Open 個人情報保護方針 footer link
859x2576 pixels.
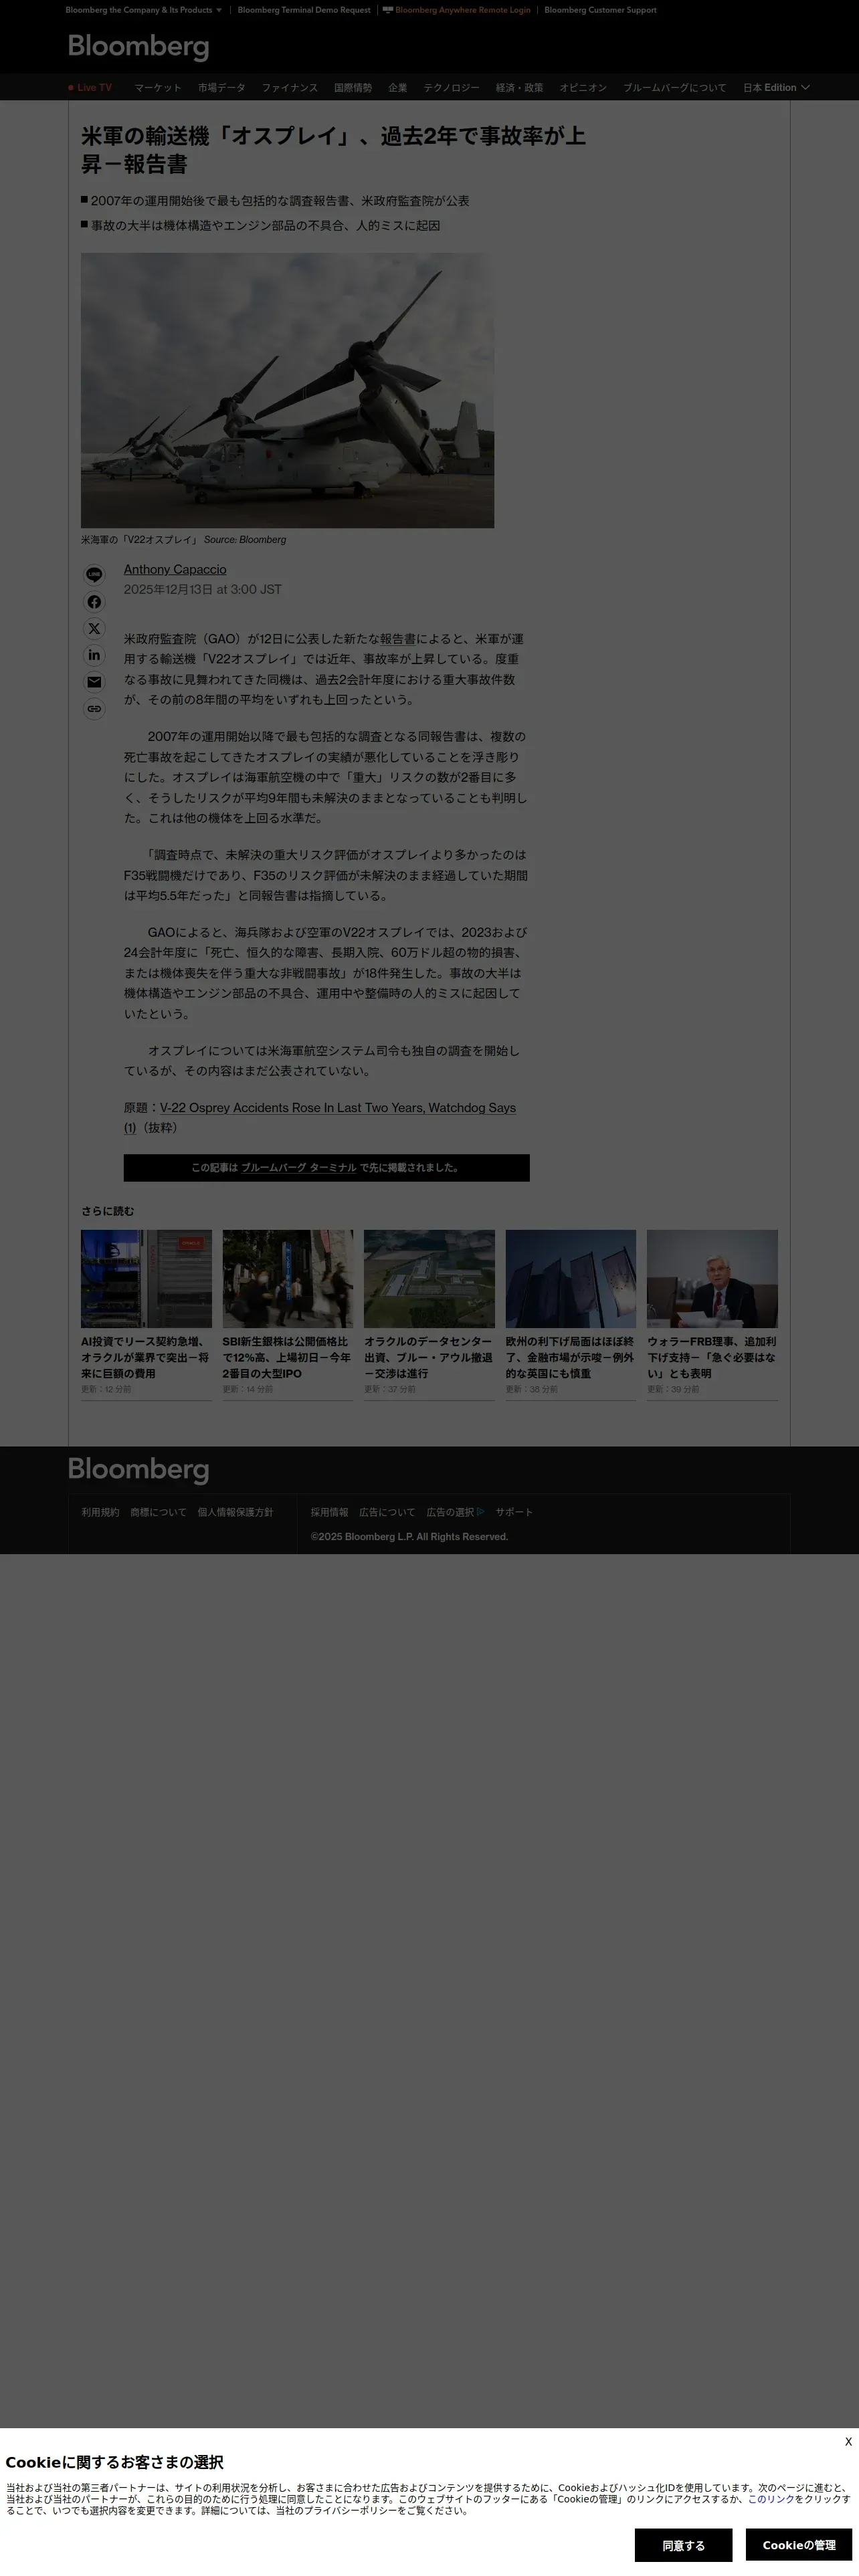point(235,1512)
